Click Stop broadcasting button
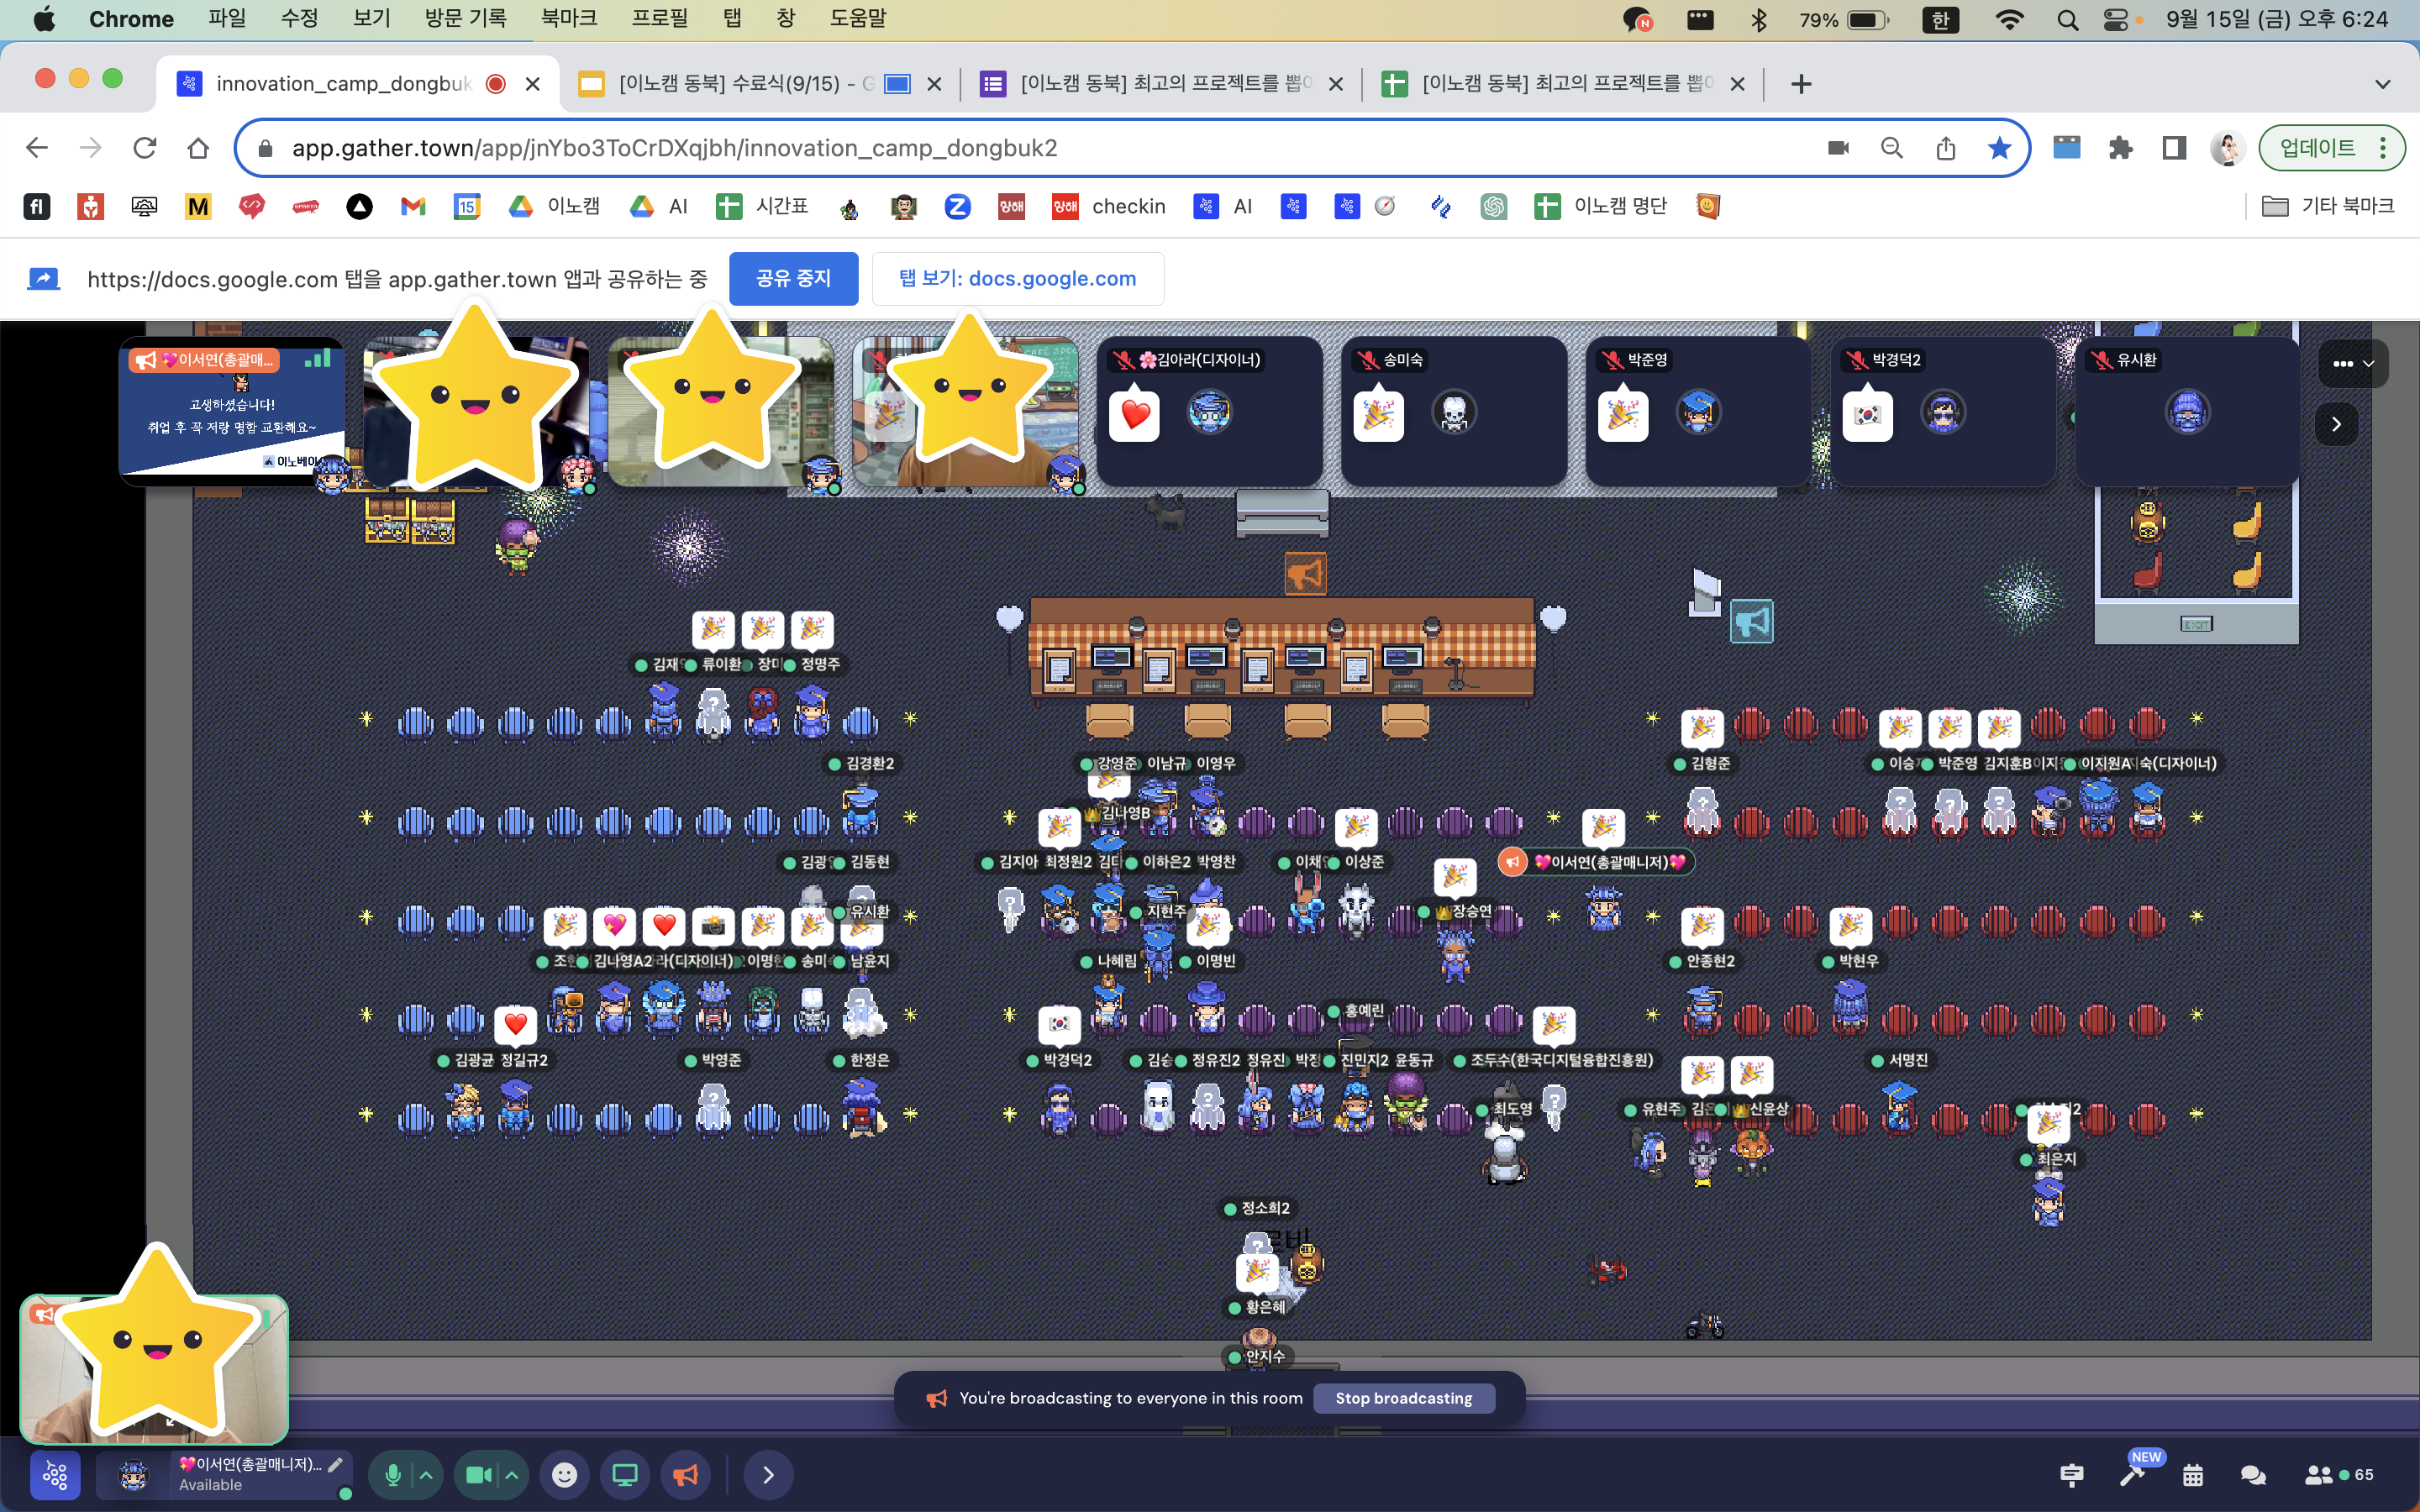2420x1512 pixels. (1403, 1398)
